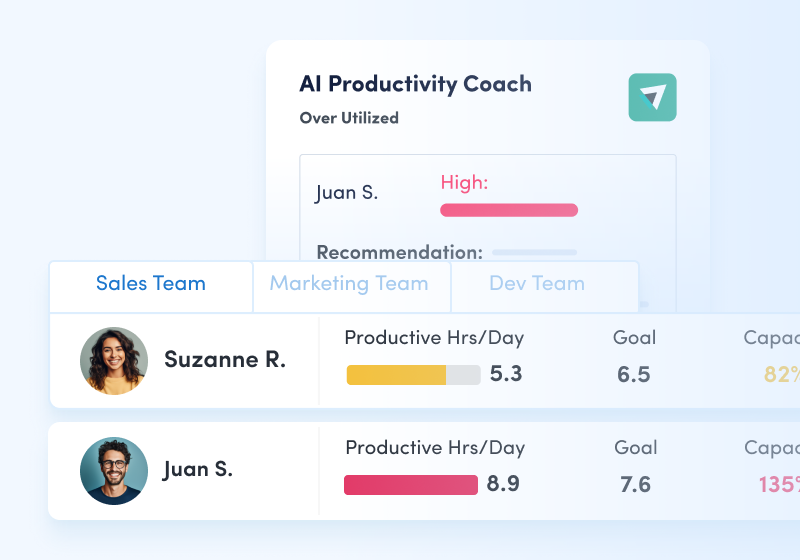This screenshot has height=560, width=800.
Task: Switch to the Marketing Team tab
Action: click(349, 283)
